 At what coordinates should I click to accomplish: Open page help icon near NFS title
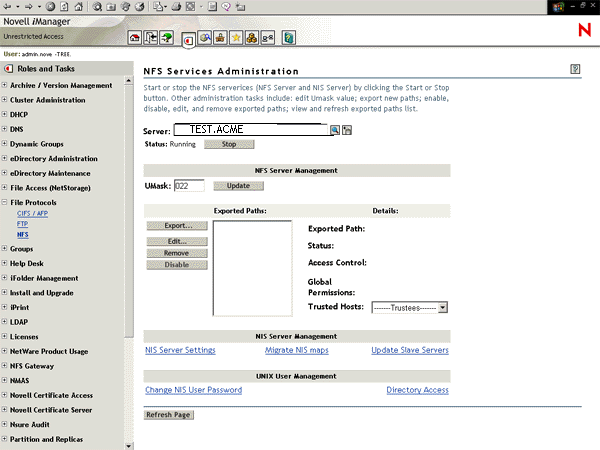click(575, 69)
